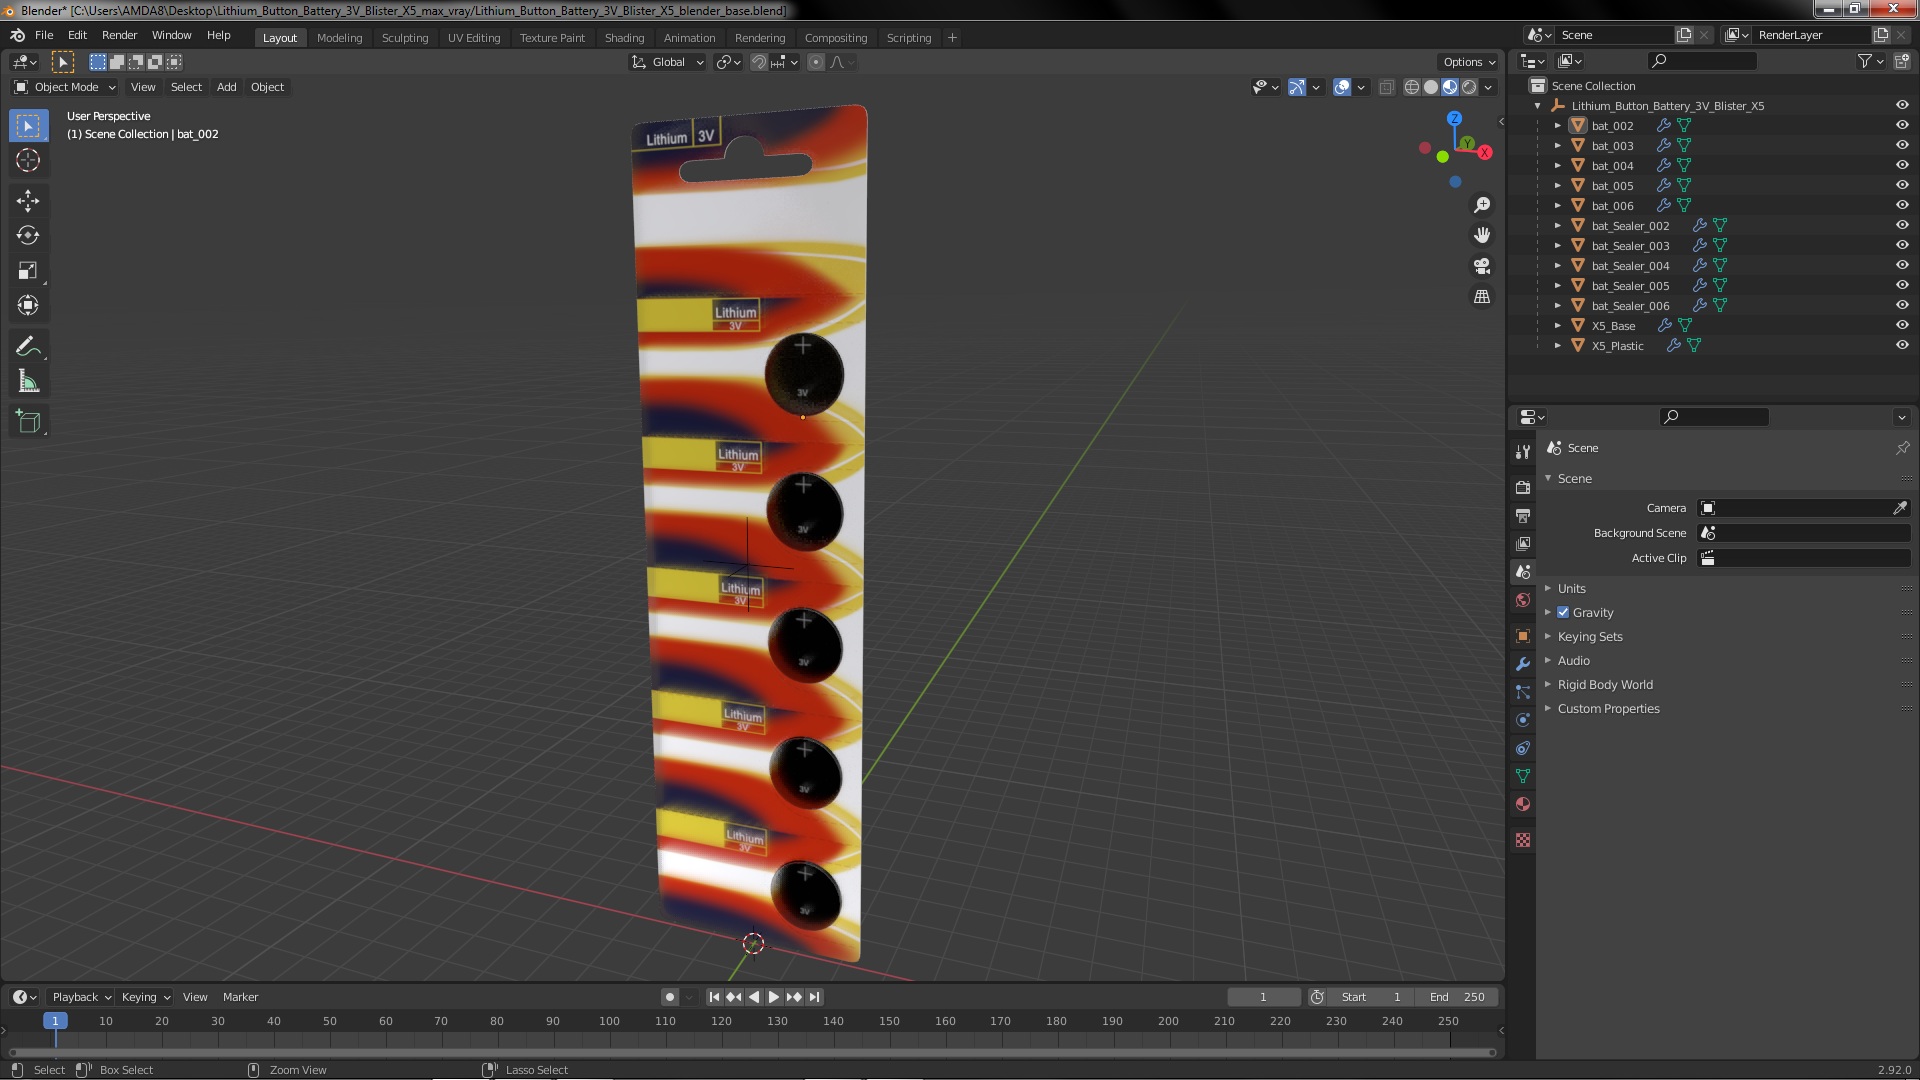The image size is (1920, 1080).
Task: Open the Texture properties tab
Action: (x=1523, y=840)
